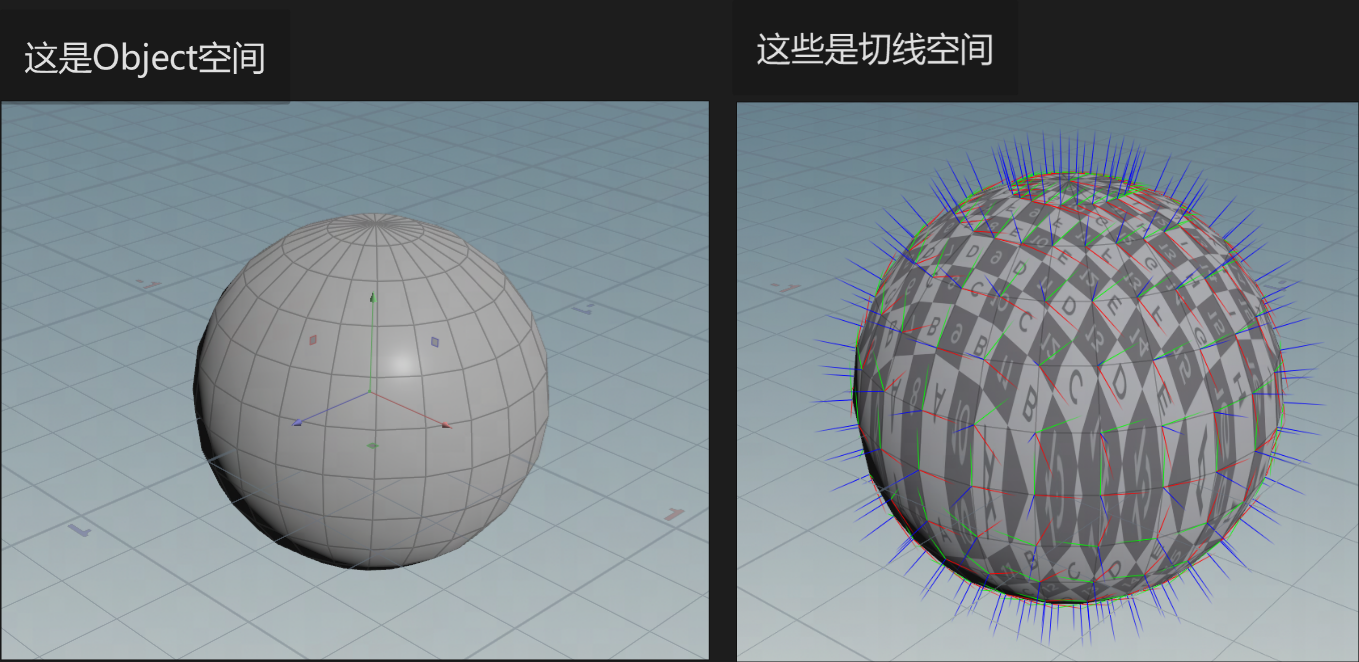Open the tangent space checkered sphere image

click(x=1048, y=381)
